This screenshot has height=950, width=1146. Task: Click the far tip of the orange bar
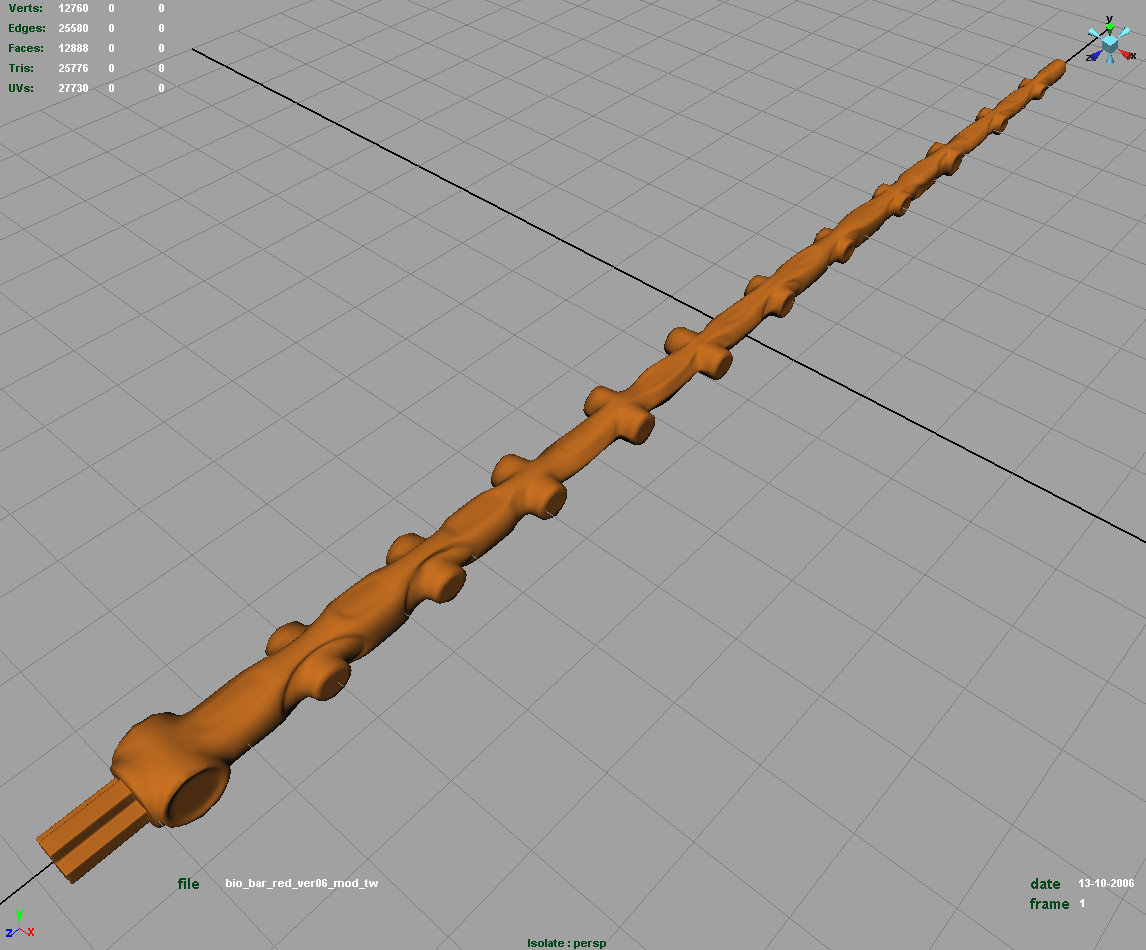coord(1058,67)
